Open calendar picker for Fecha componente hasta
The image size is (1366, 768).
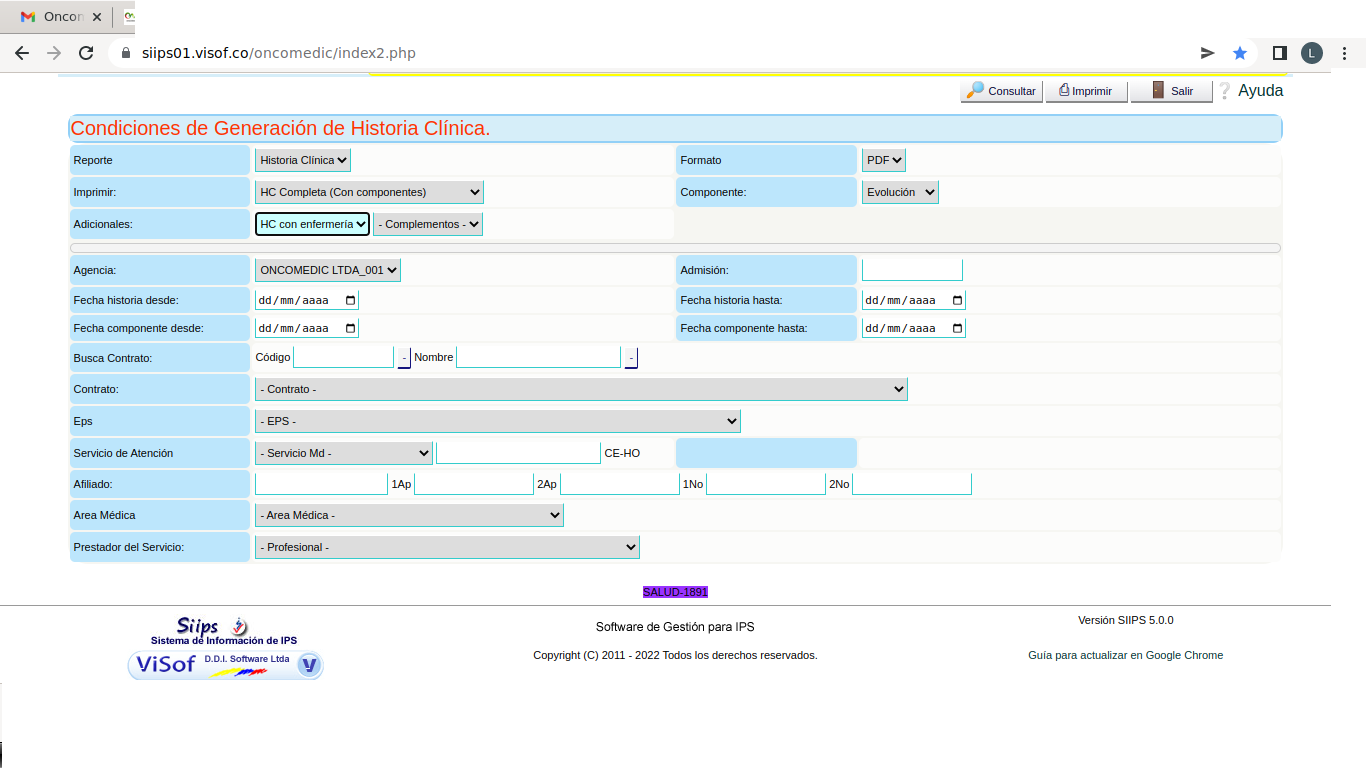[x=957, y=328]
